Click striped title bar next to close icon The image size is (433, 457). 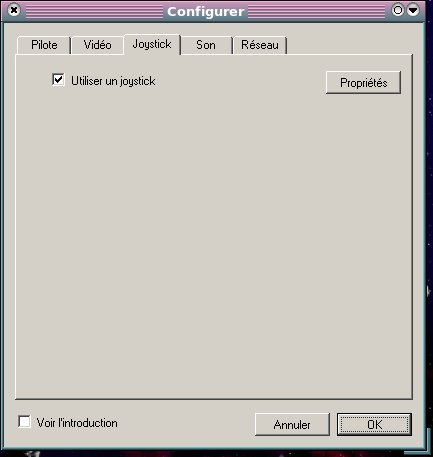(x=93, y=11)
